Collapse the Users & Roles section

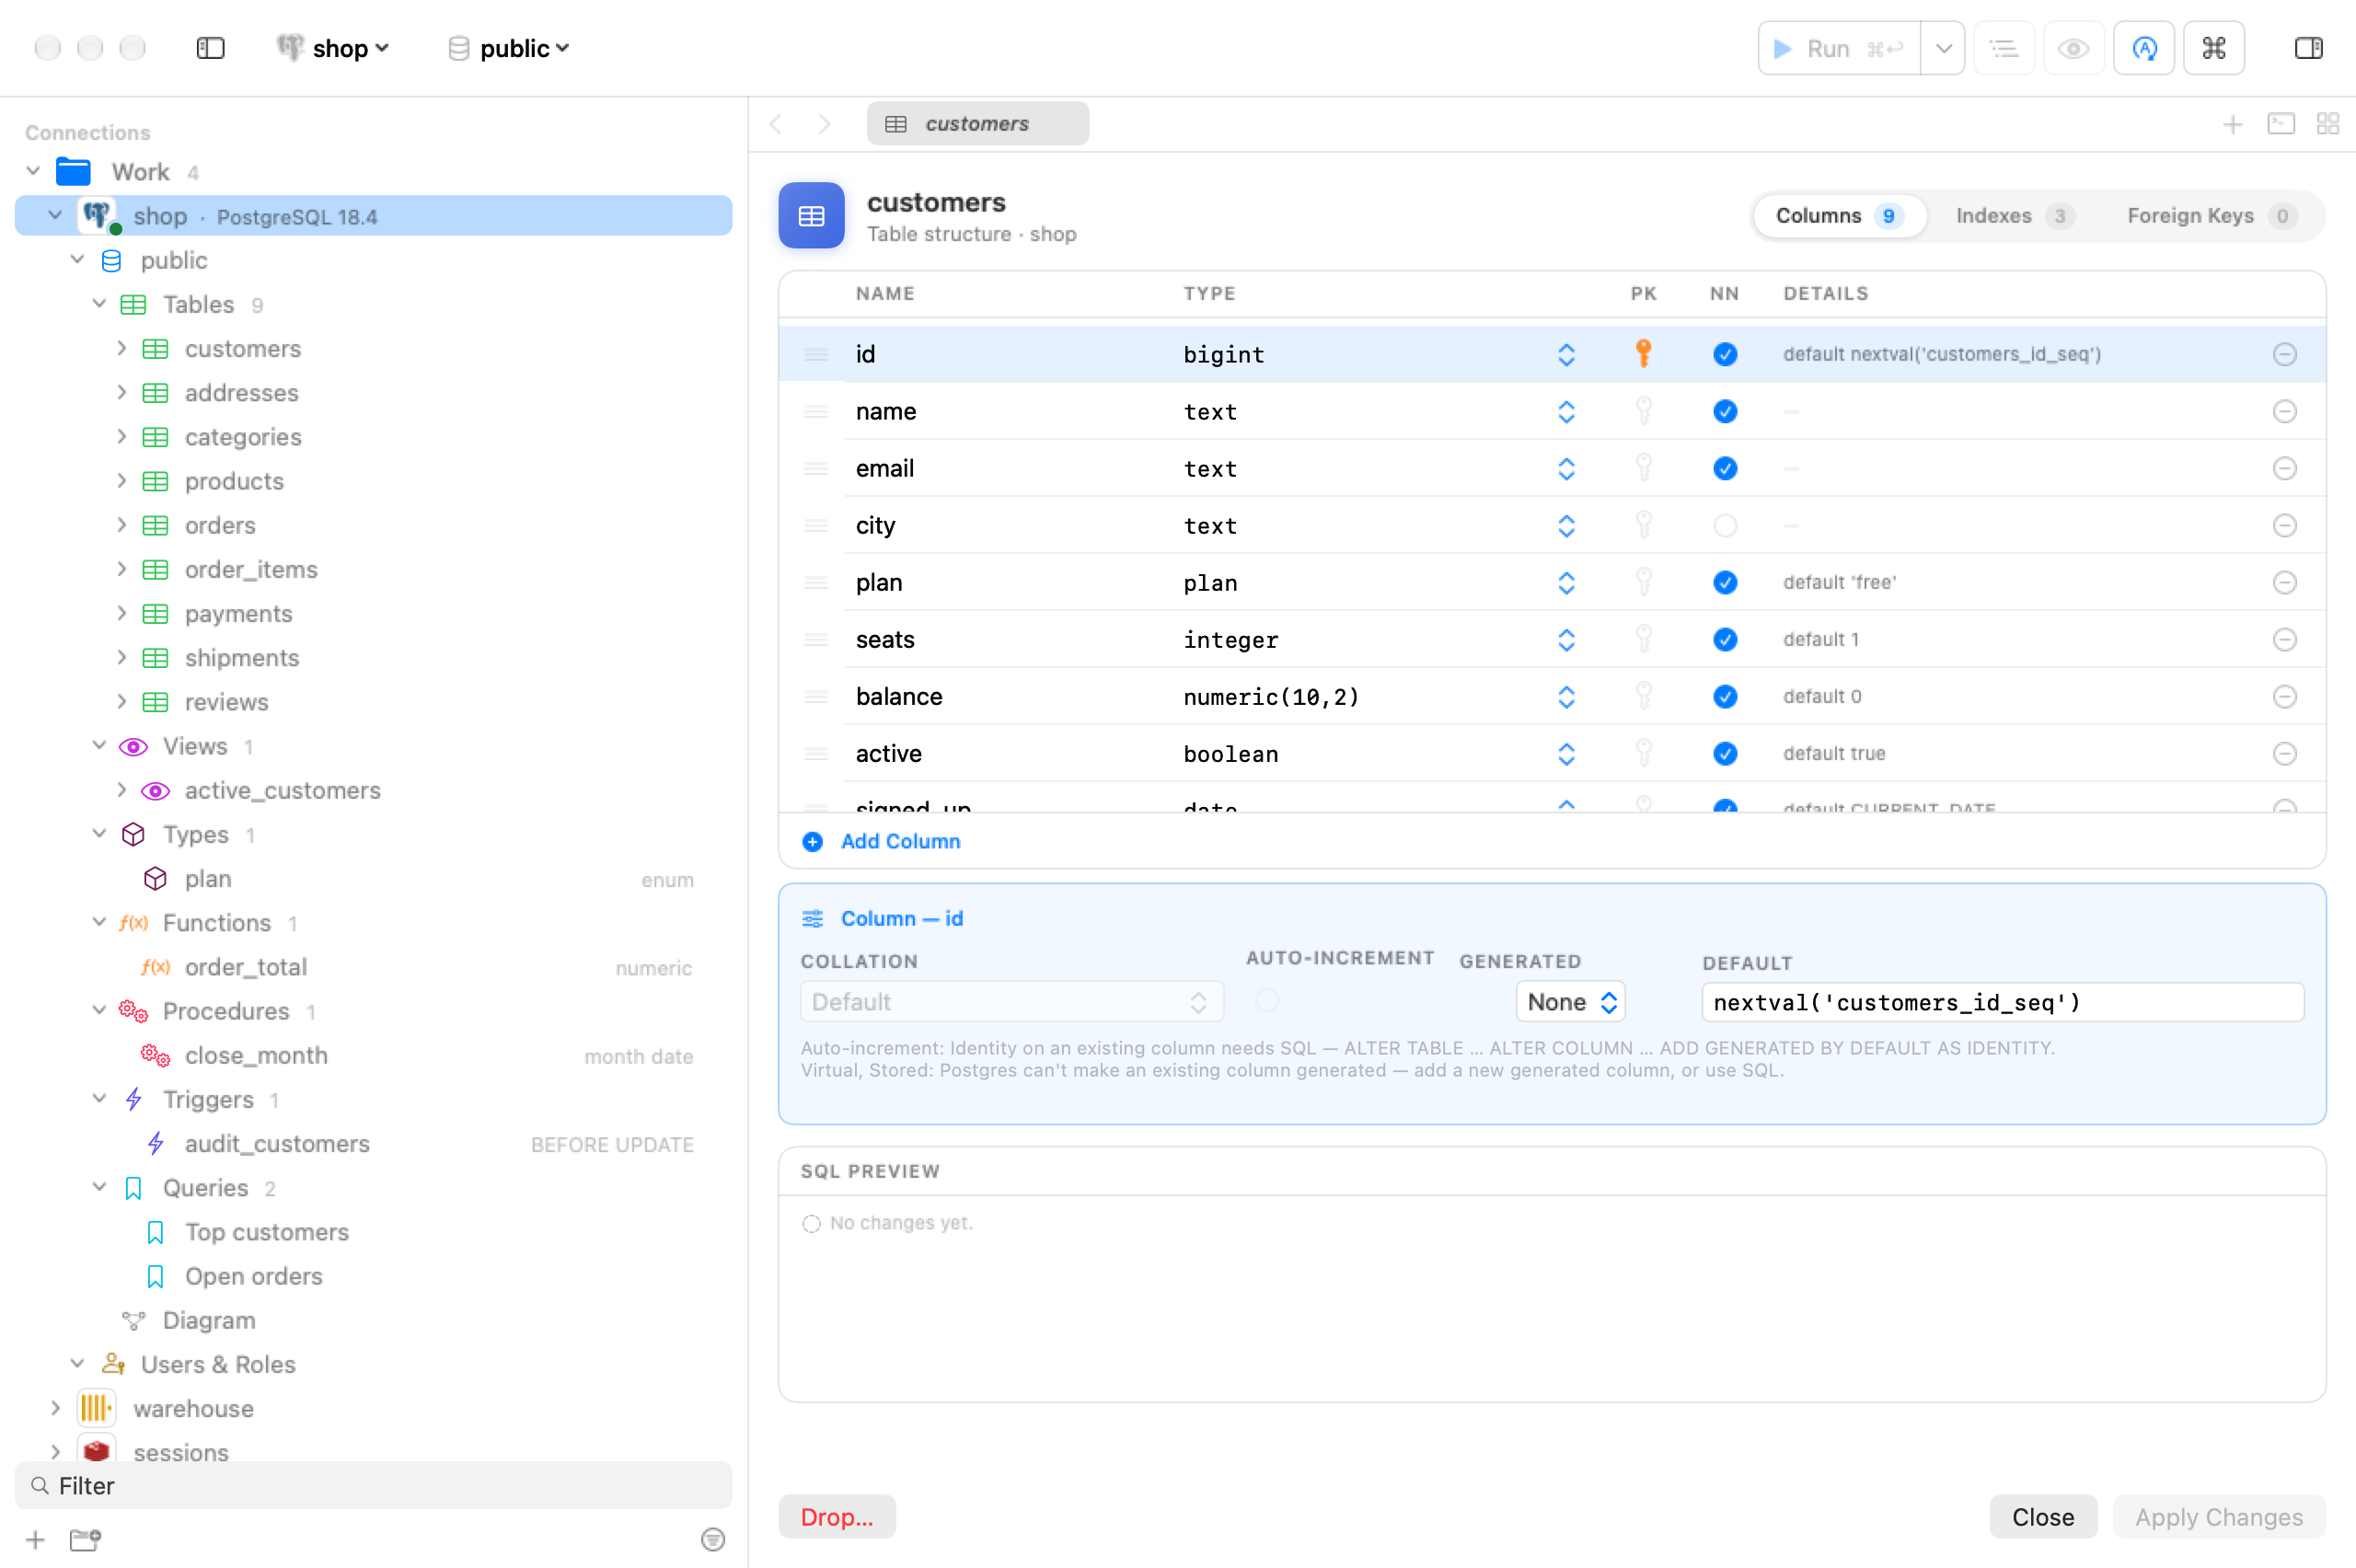tap(77, 1363)
